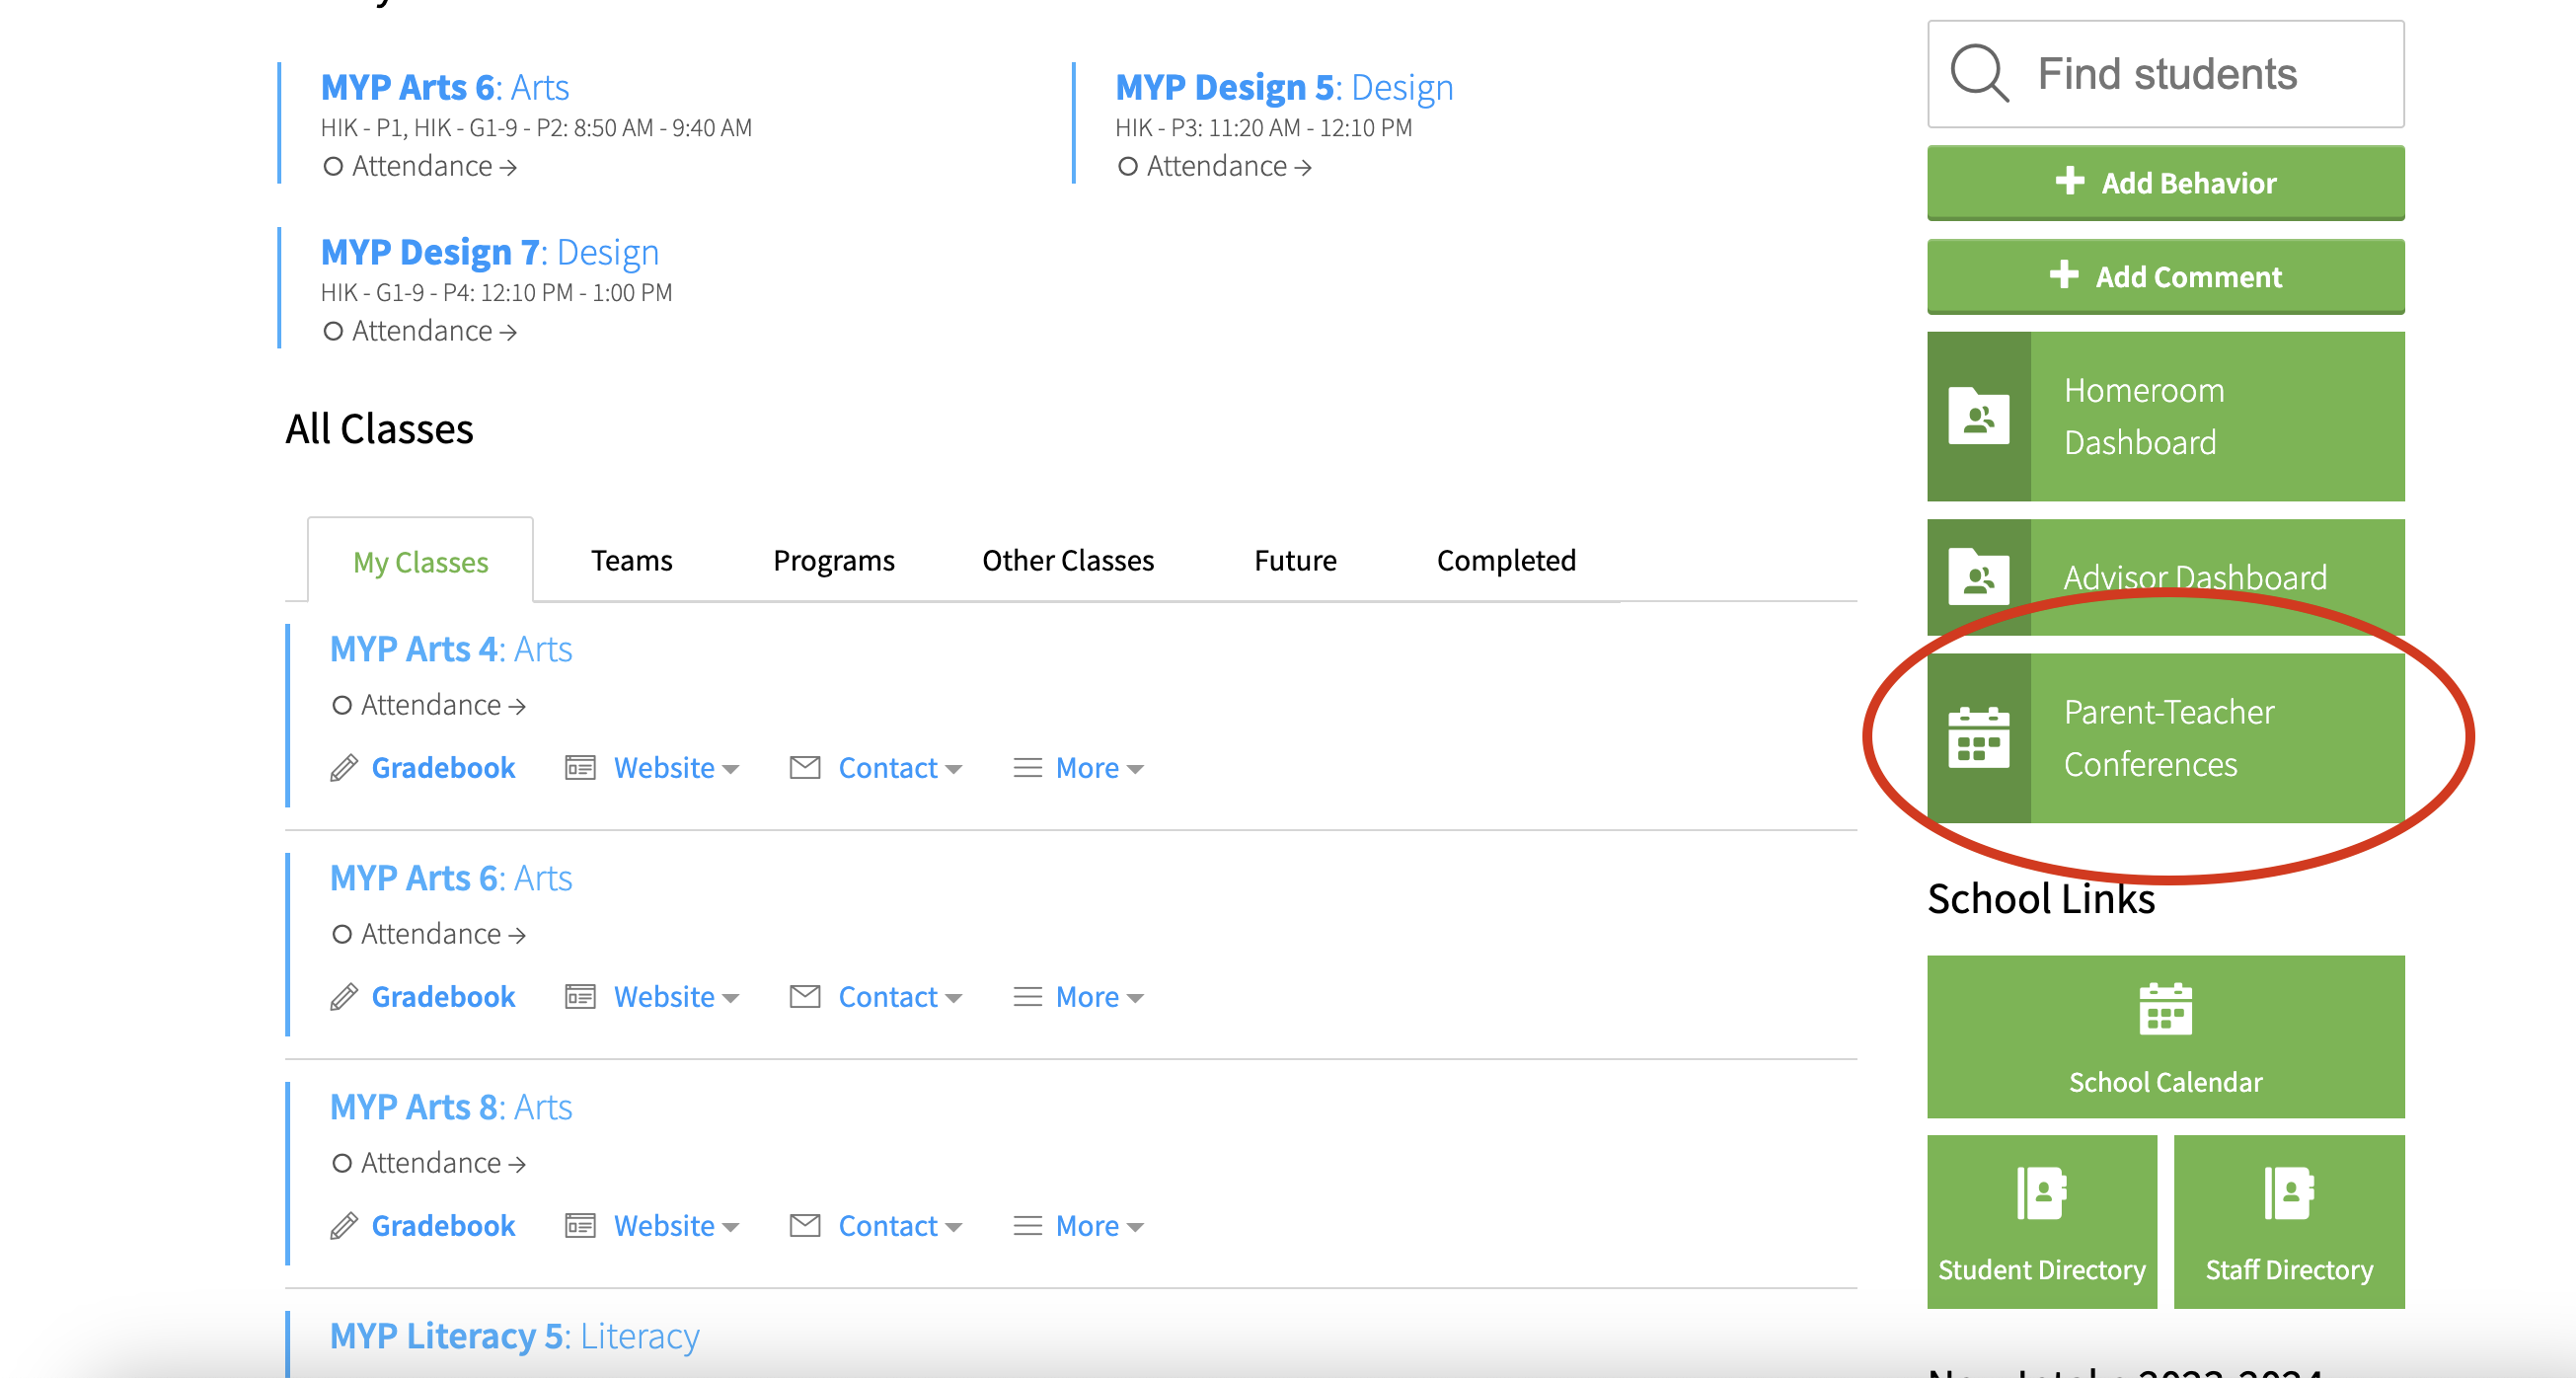Switch to the Completed tab
This screenshot has height=1378, width=2576.
pos(1505,560)
